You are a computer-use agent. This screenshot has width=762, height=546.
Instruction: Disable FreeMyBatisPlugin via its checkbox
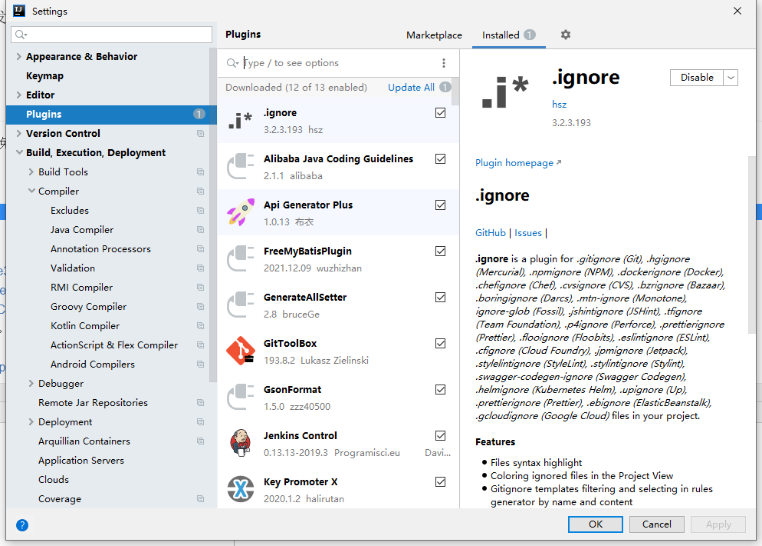coord(440,251)
